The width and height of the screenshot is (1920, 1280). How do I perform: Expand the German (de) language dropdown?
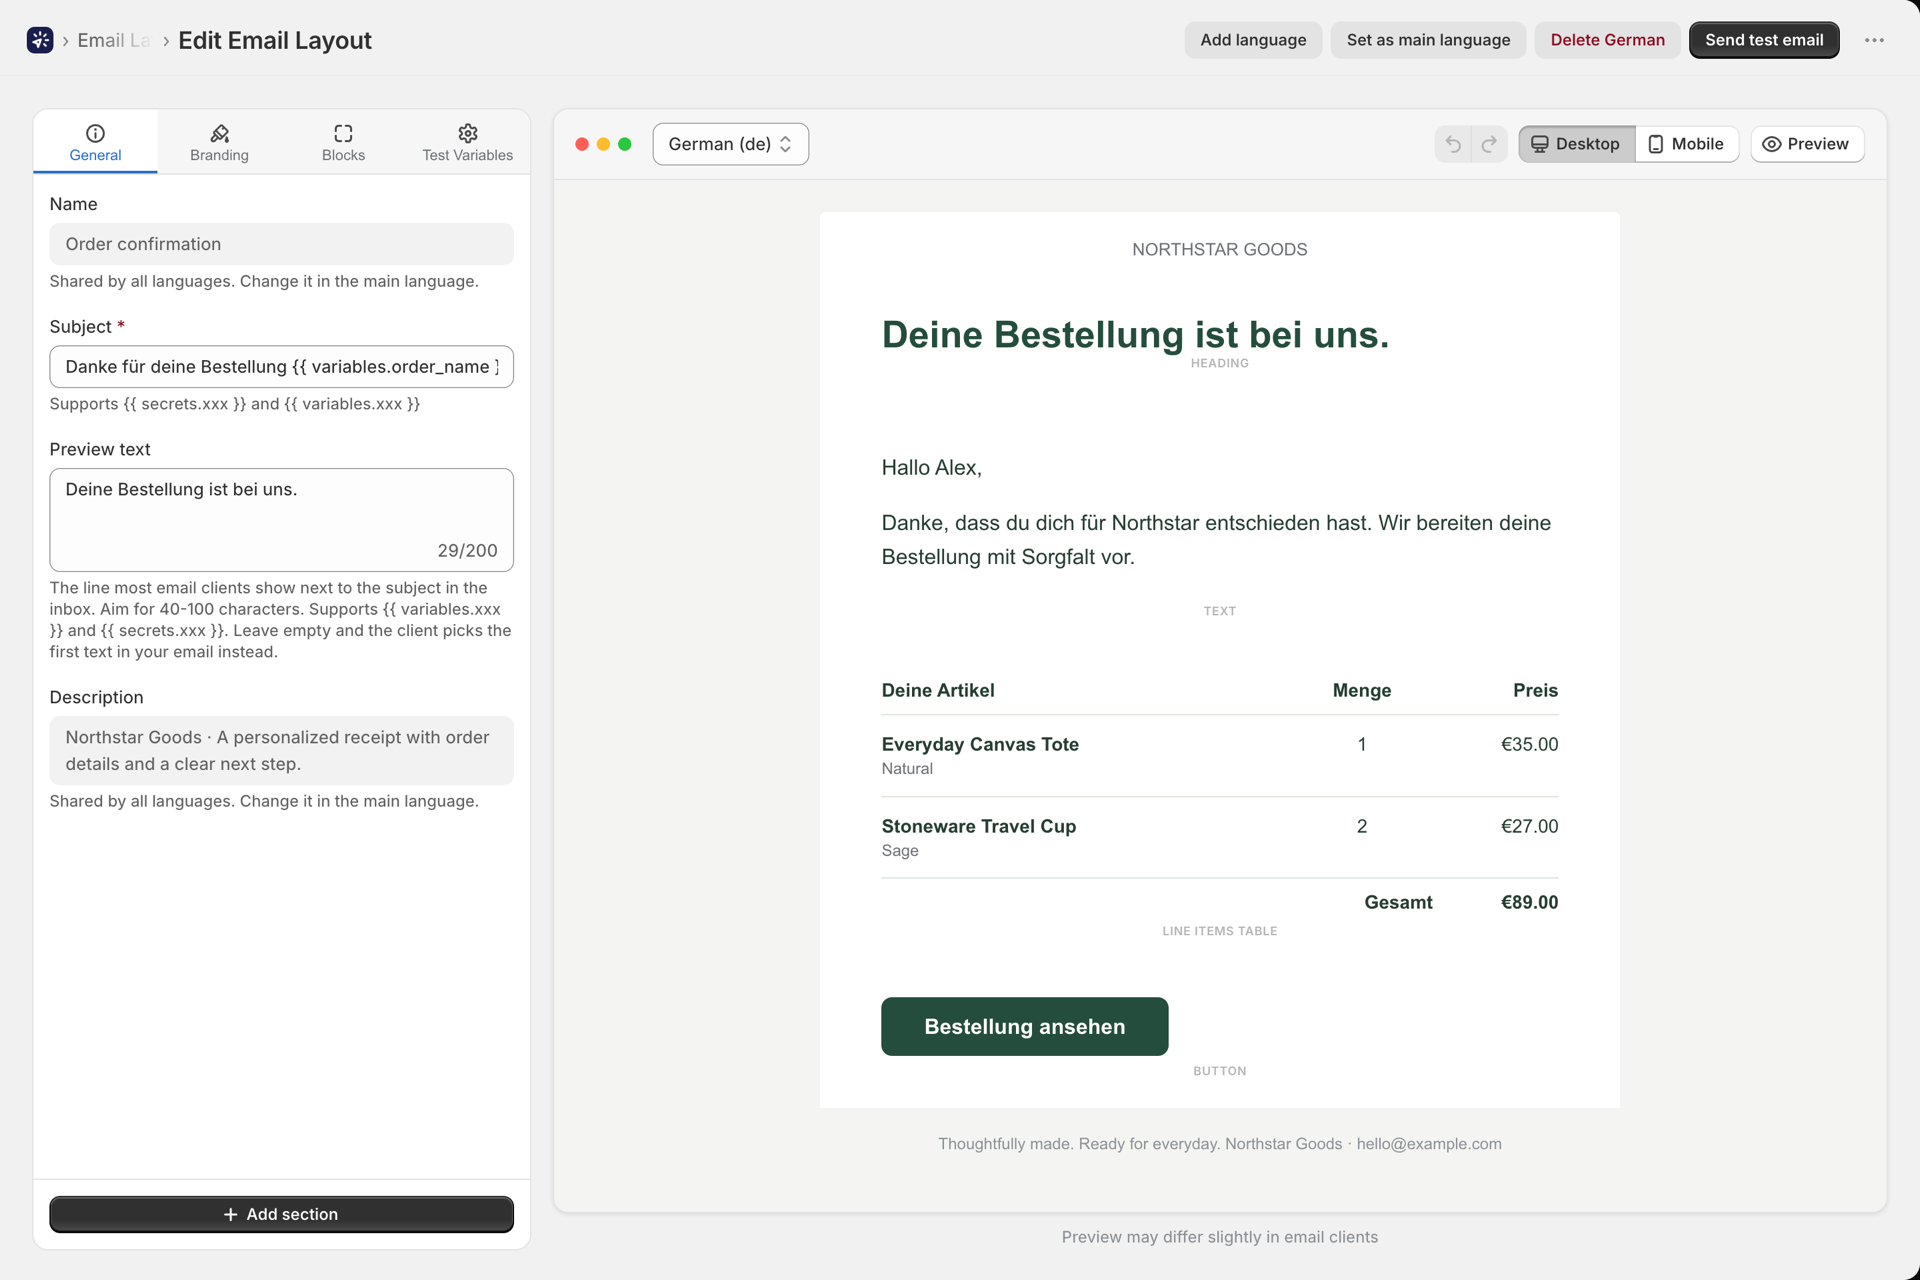(730, 144)
